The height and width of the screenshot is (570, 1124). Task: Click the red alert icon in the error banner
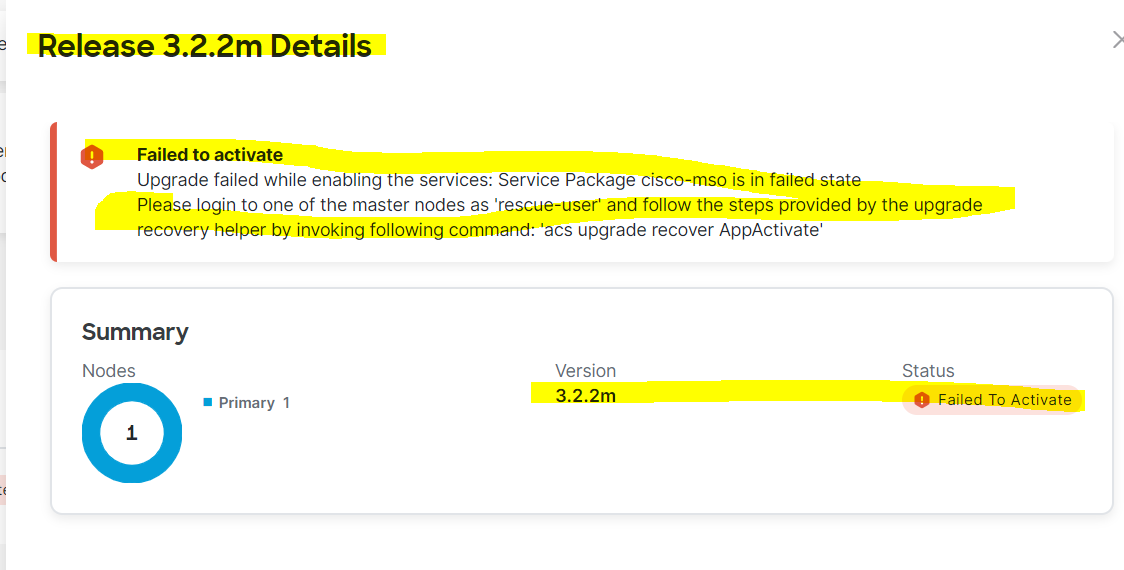point(92,156)
